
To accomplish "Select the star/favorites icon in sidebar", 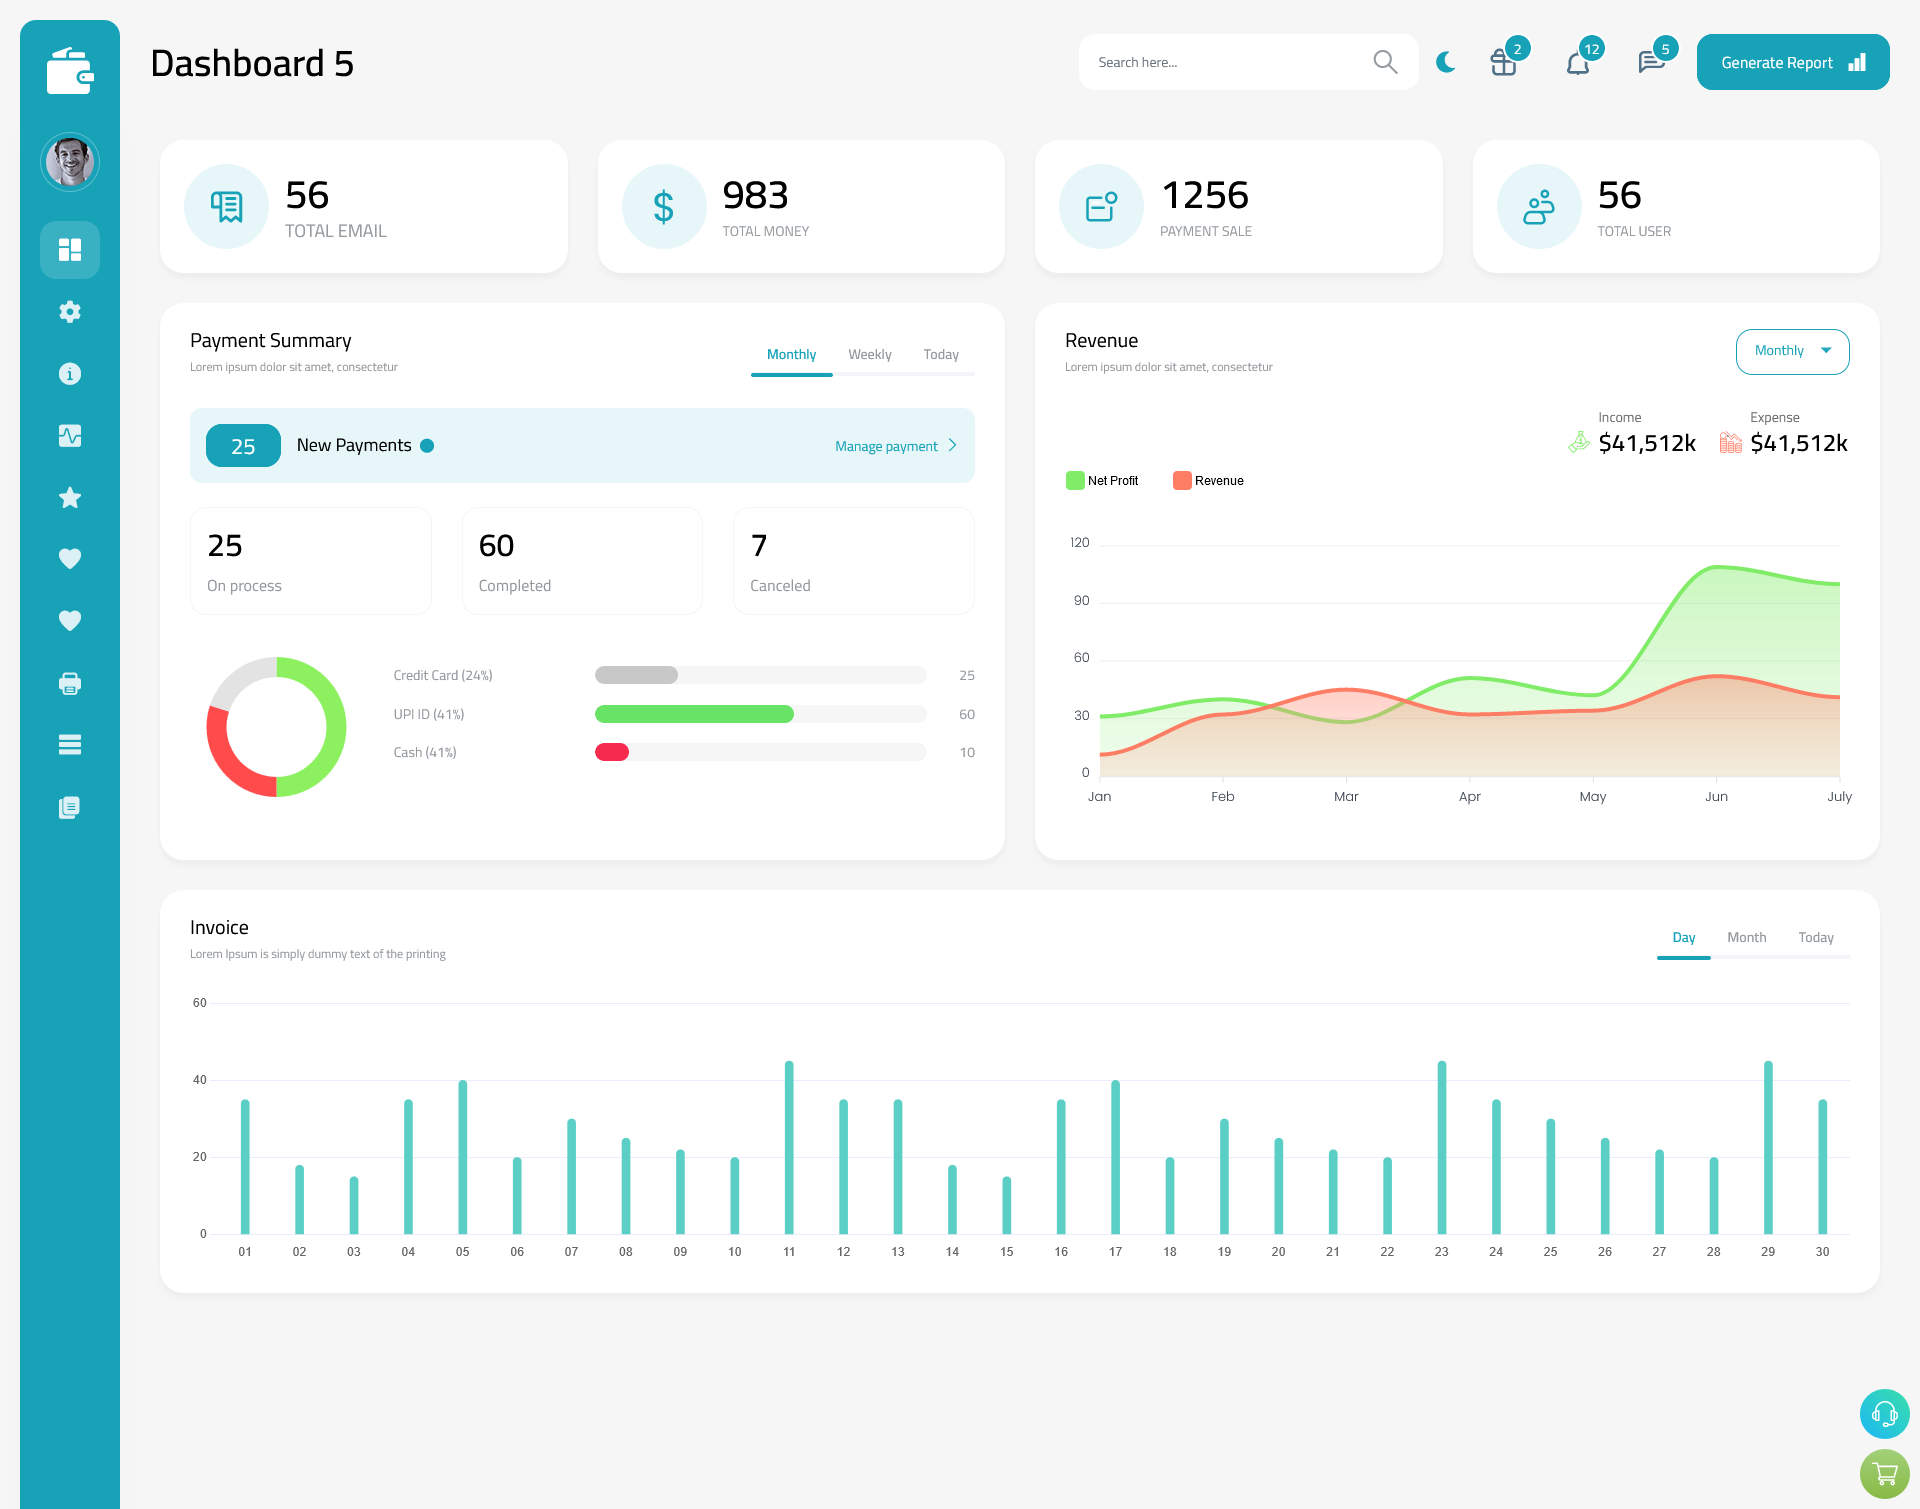I will coord(70,497).
